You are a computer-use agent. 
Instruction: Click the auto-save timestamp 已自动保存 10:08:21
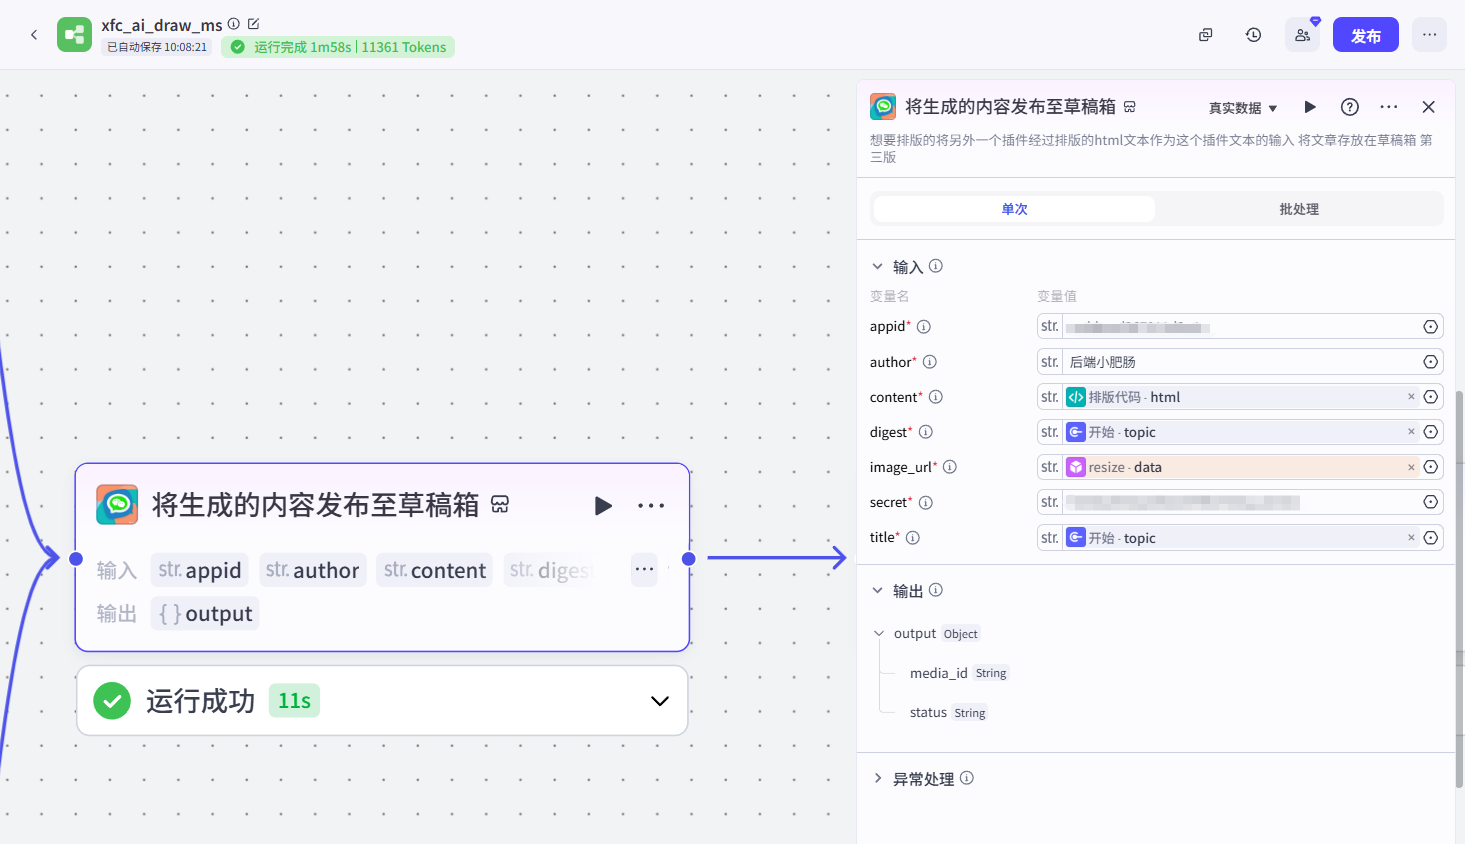(157, 47)
